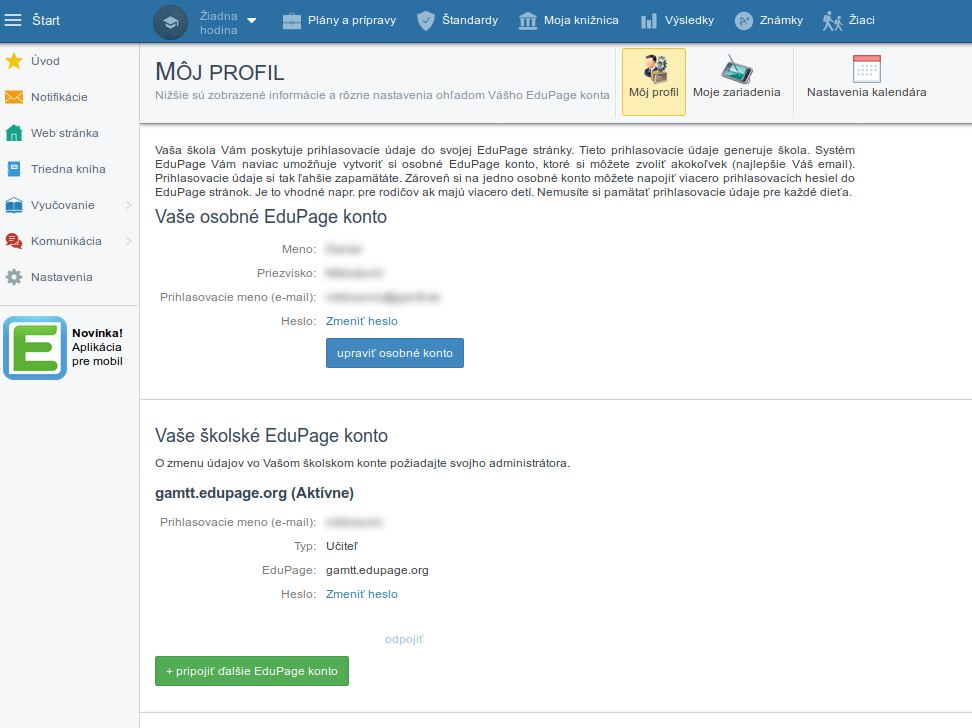Viewport: 972px width, 728px height.
Task: Click the Vaše školské EduPage konto heading
Action: pos(272,435)
